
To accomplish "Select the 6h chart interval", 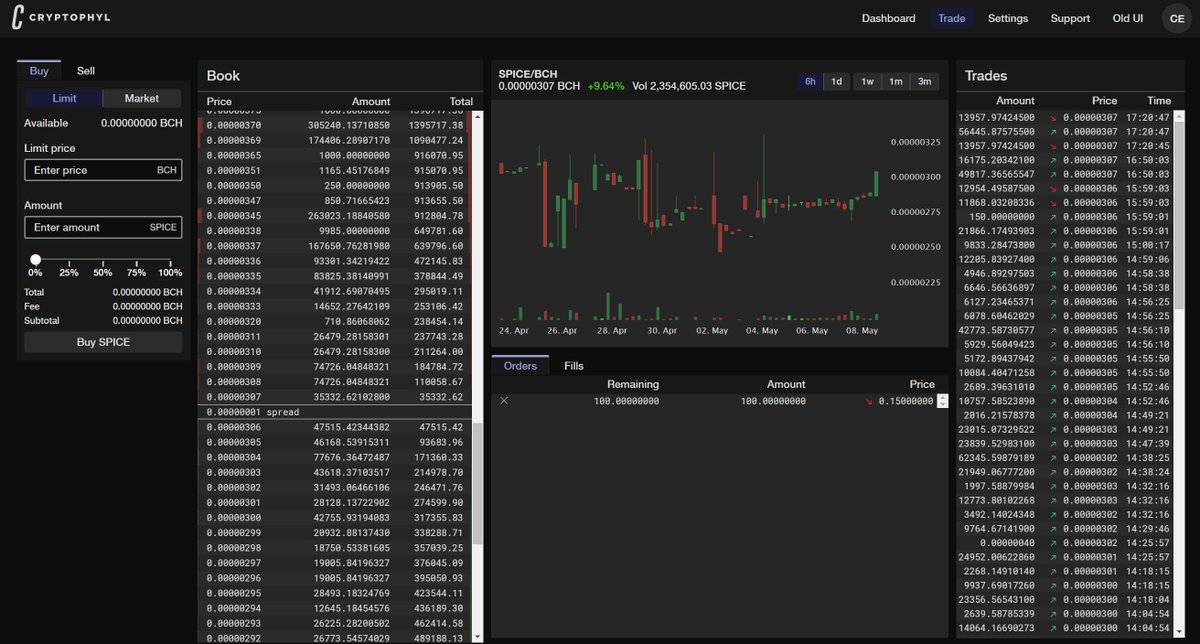I will coord(809,82).
